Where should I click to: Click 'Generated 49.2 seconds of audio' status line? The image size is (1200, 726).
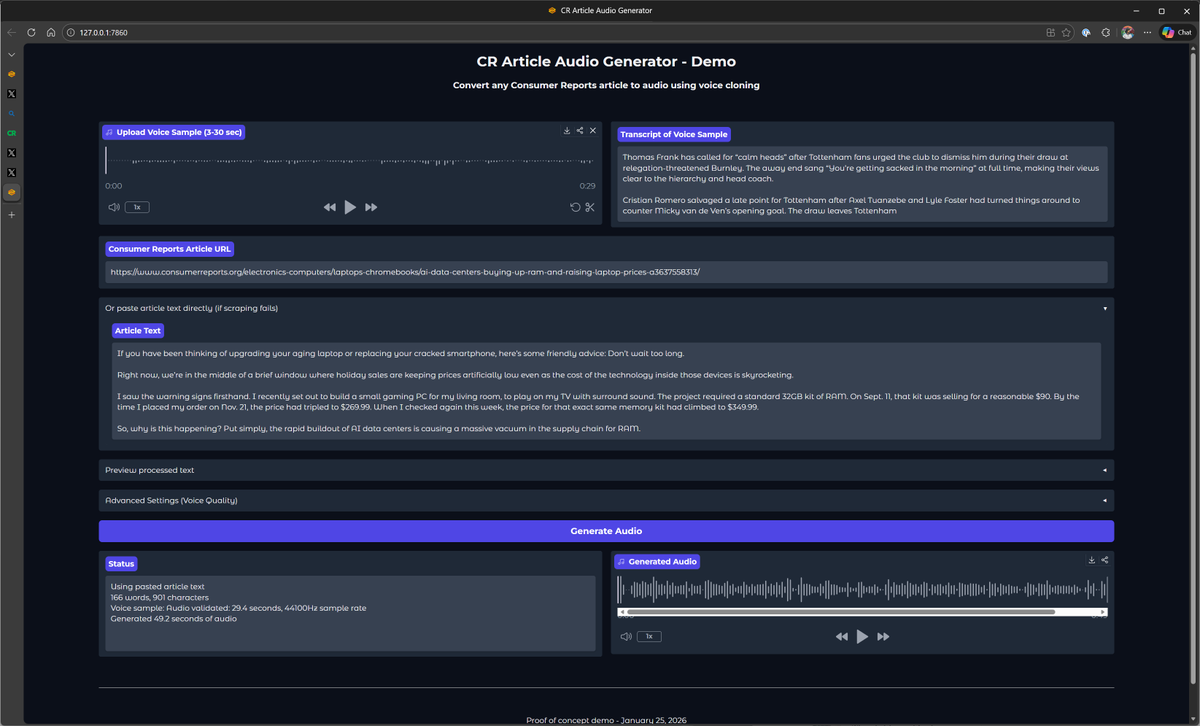point(174,618)
